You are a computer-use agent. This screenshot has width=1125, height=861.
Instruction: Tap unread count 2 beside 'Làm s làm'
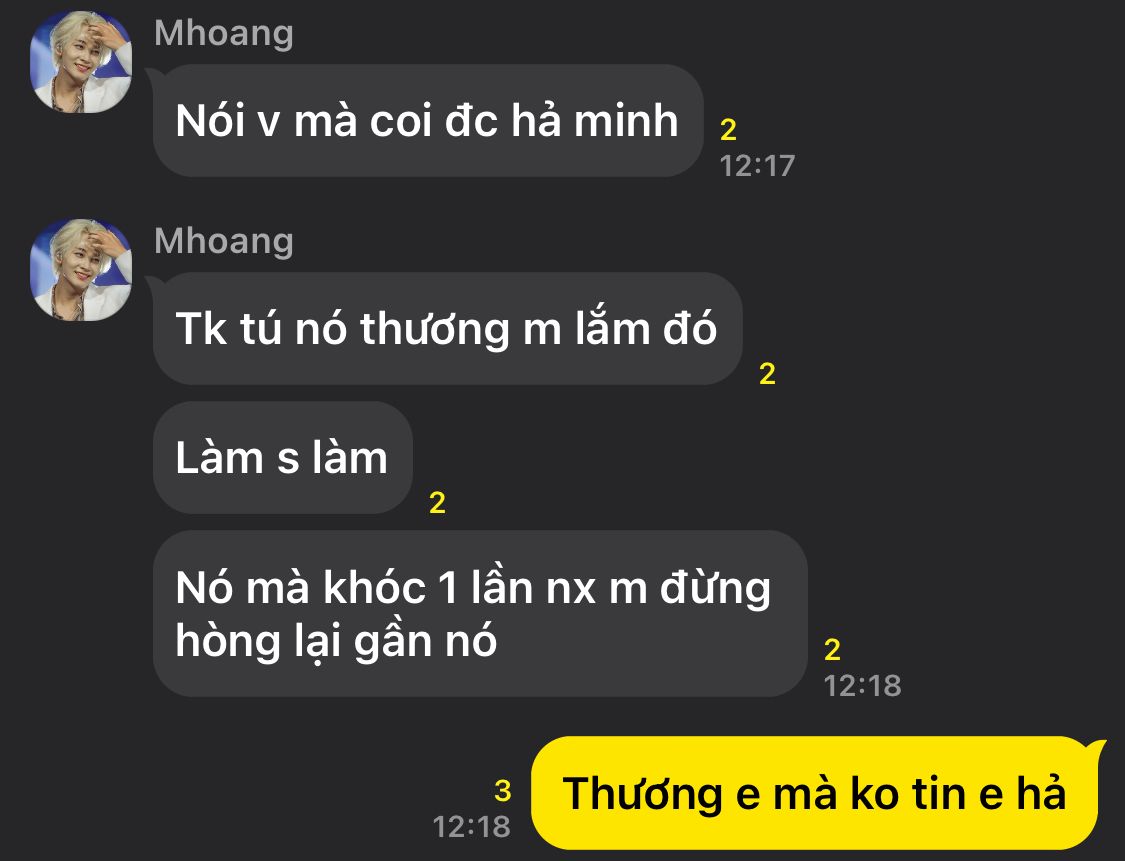[437, 503]
